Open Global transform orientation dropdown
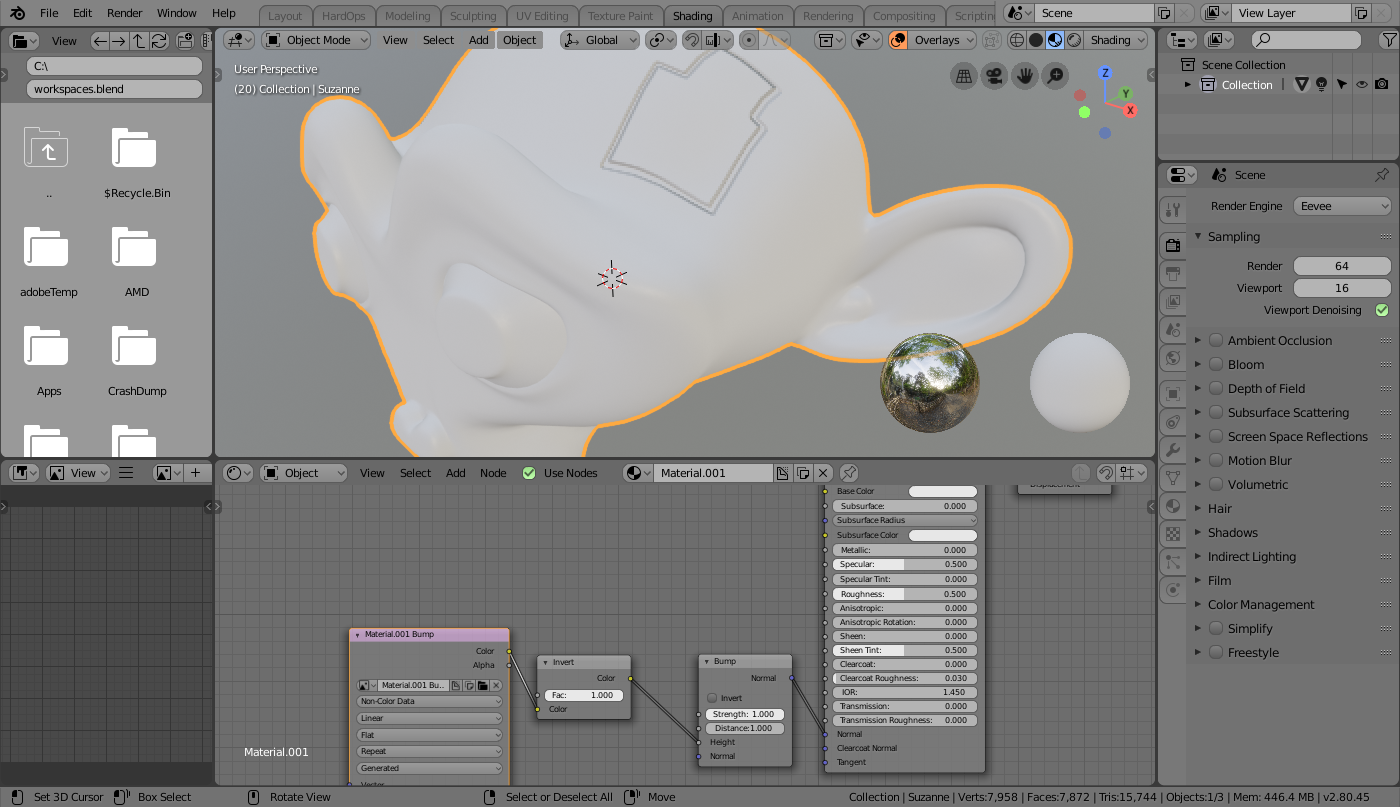This screenshot has width=1400, height=807. tap(600, 40)
